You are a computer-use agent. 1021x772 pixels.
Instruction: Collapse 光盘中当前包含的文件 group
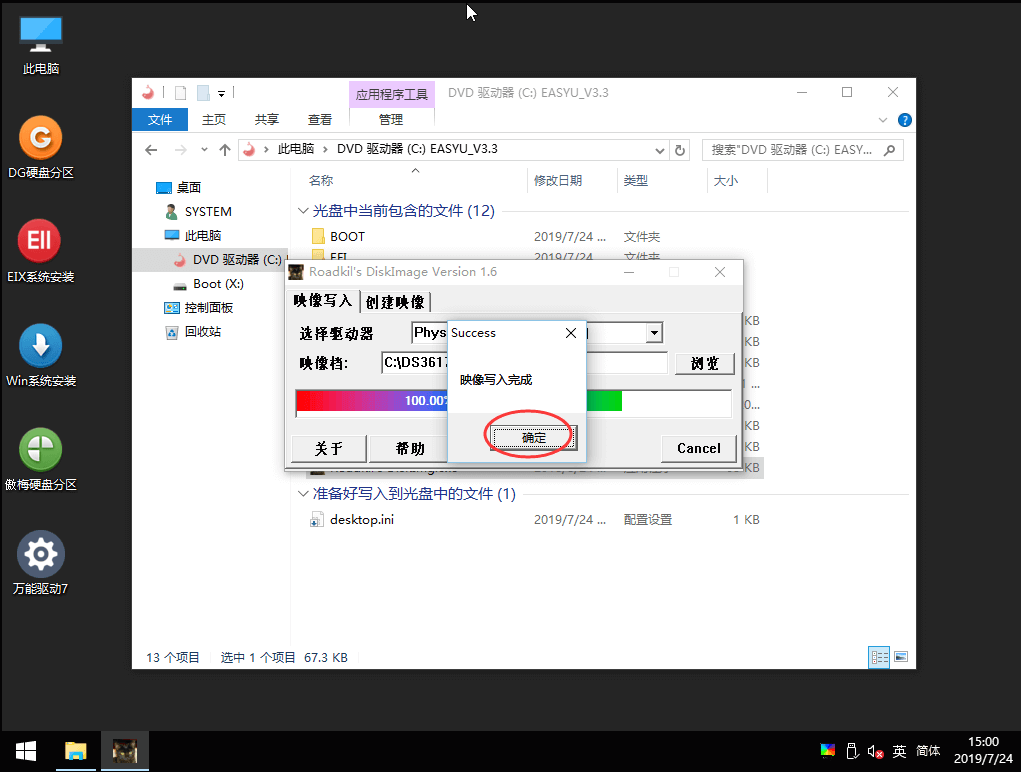coord(303,211)
